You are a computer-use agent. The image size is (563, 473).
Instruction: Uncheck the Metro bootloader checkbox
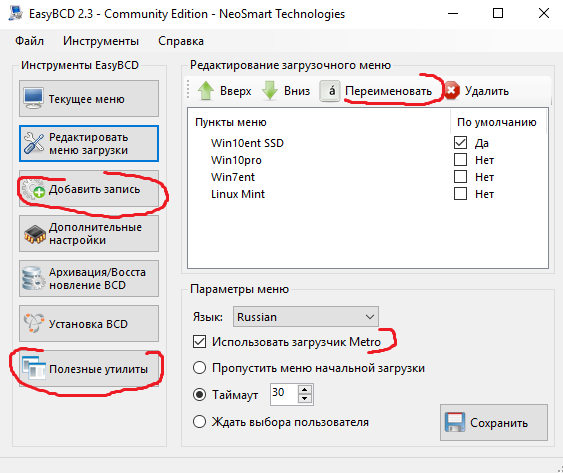tap(199, 342)
